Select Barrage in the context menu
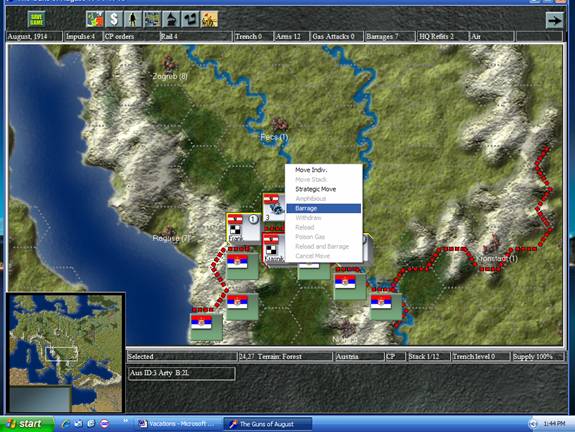The image size is (575, 432). pos(323,208)
